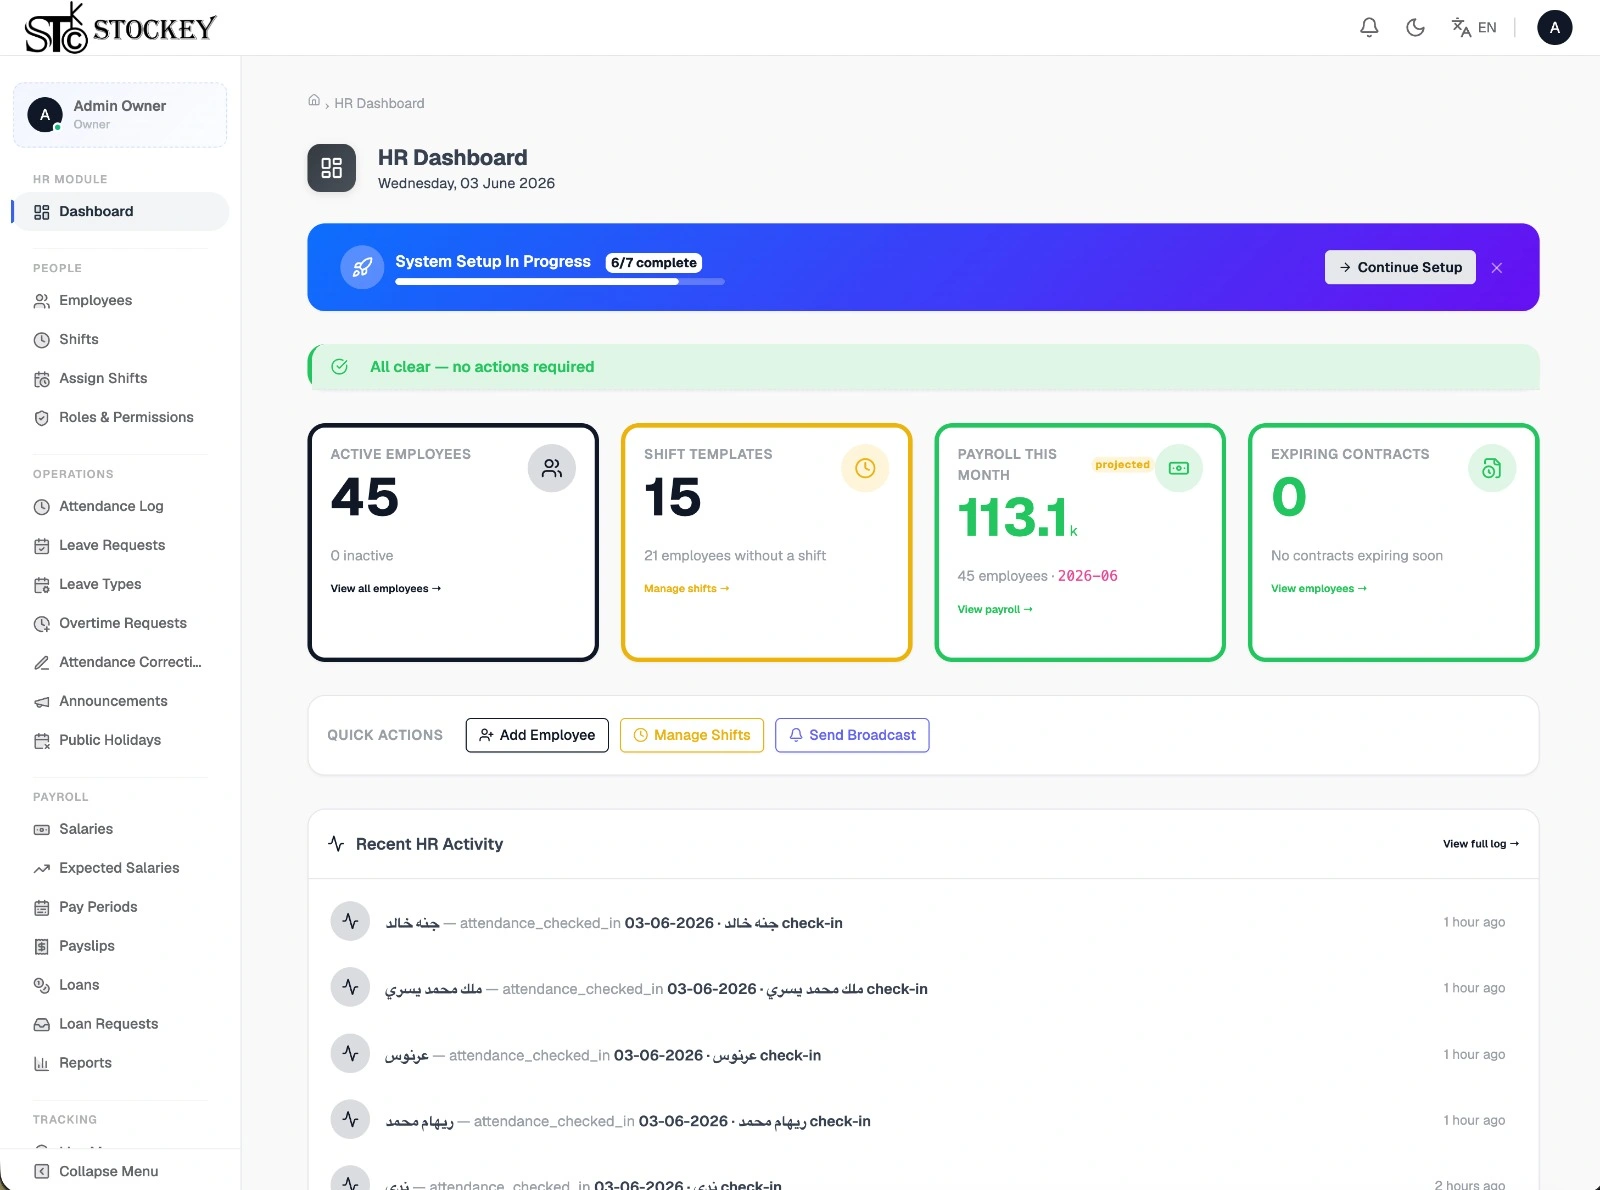The image size is (1600, 1190).
Task: Click the Continue Setup button
Action: tap(1400, 267)
